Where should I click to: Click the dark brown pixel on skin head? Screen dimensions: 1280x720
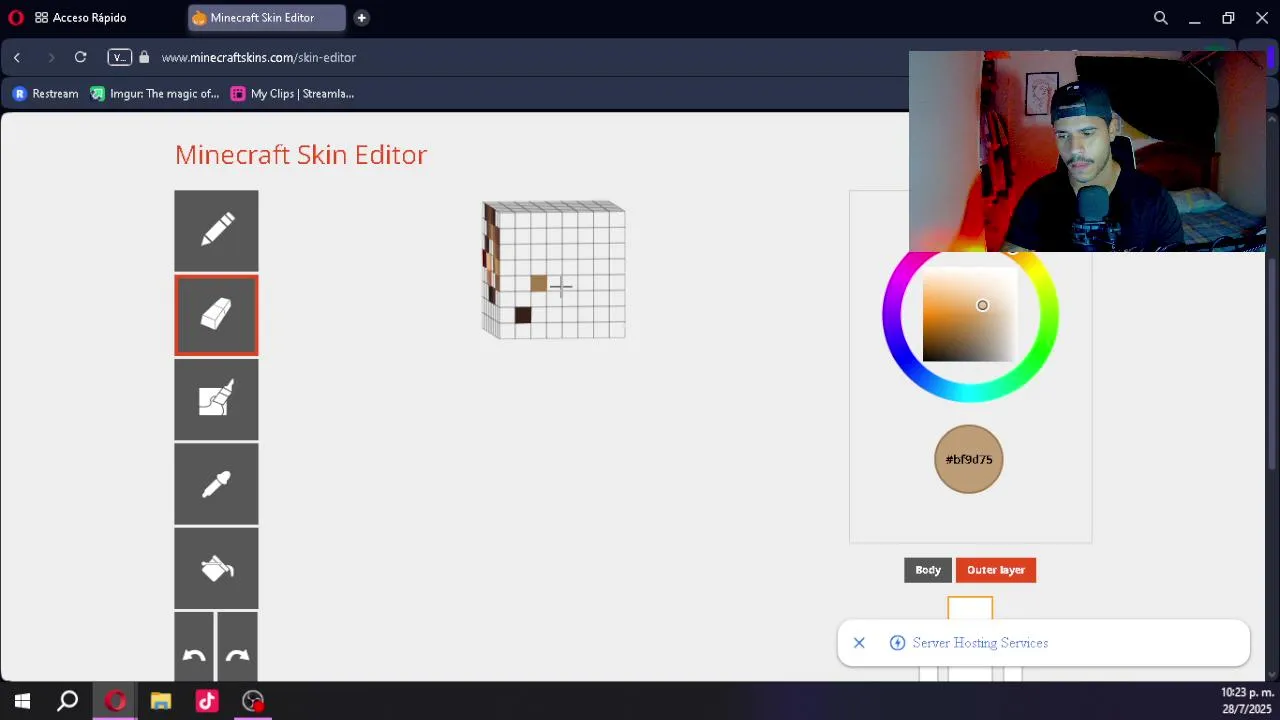coord(522,315)
